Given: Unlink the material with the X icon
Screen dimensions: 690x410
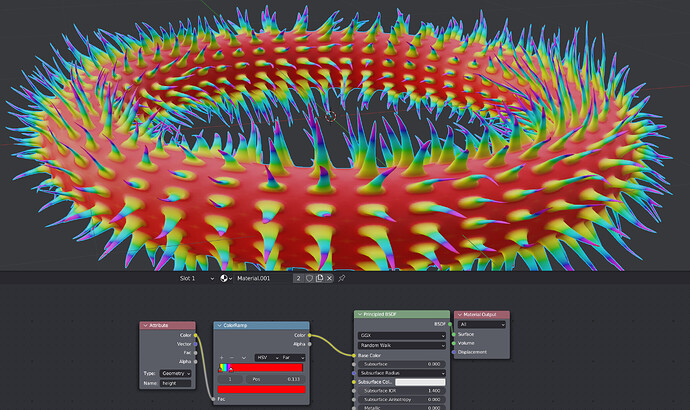Looking at the screenshot, I should tap(329, 278).
